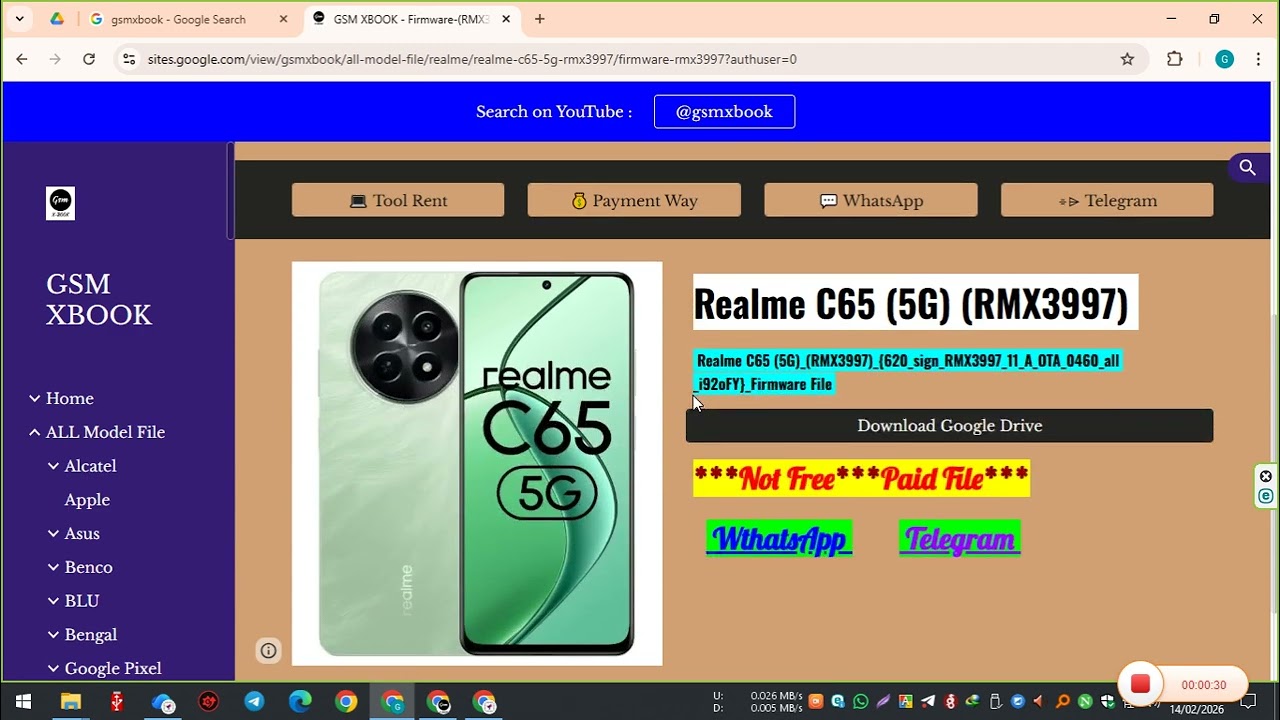Viewport: 1280px width, 720px height.
Task: Open the Payment Way button
Action: coord(634,200)
